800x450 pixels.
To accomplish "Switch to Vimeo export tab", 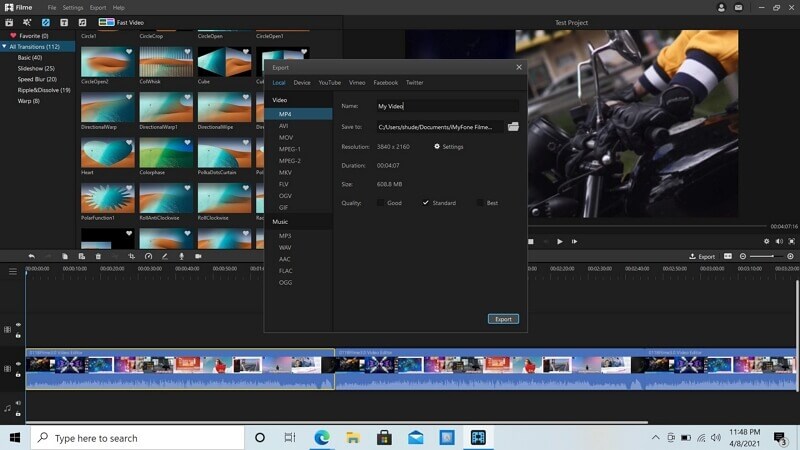I will pyautogui.click(x=357, y=82).
